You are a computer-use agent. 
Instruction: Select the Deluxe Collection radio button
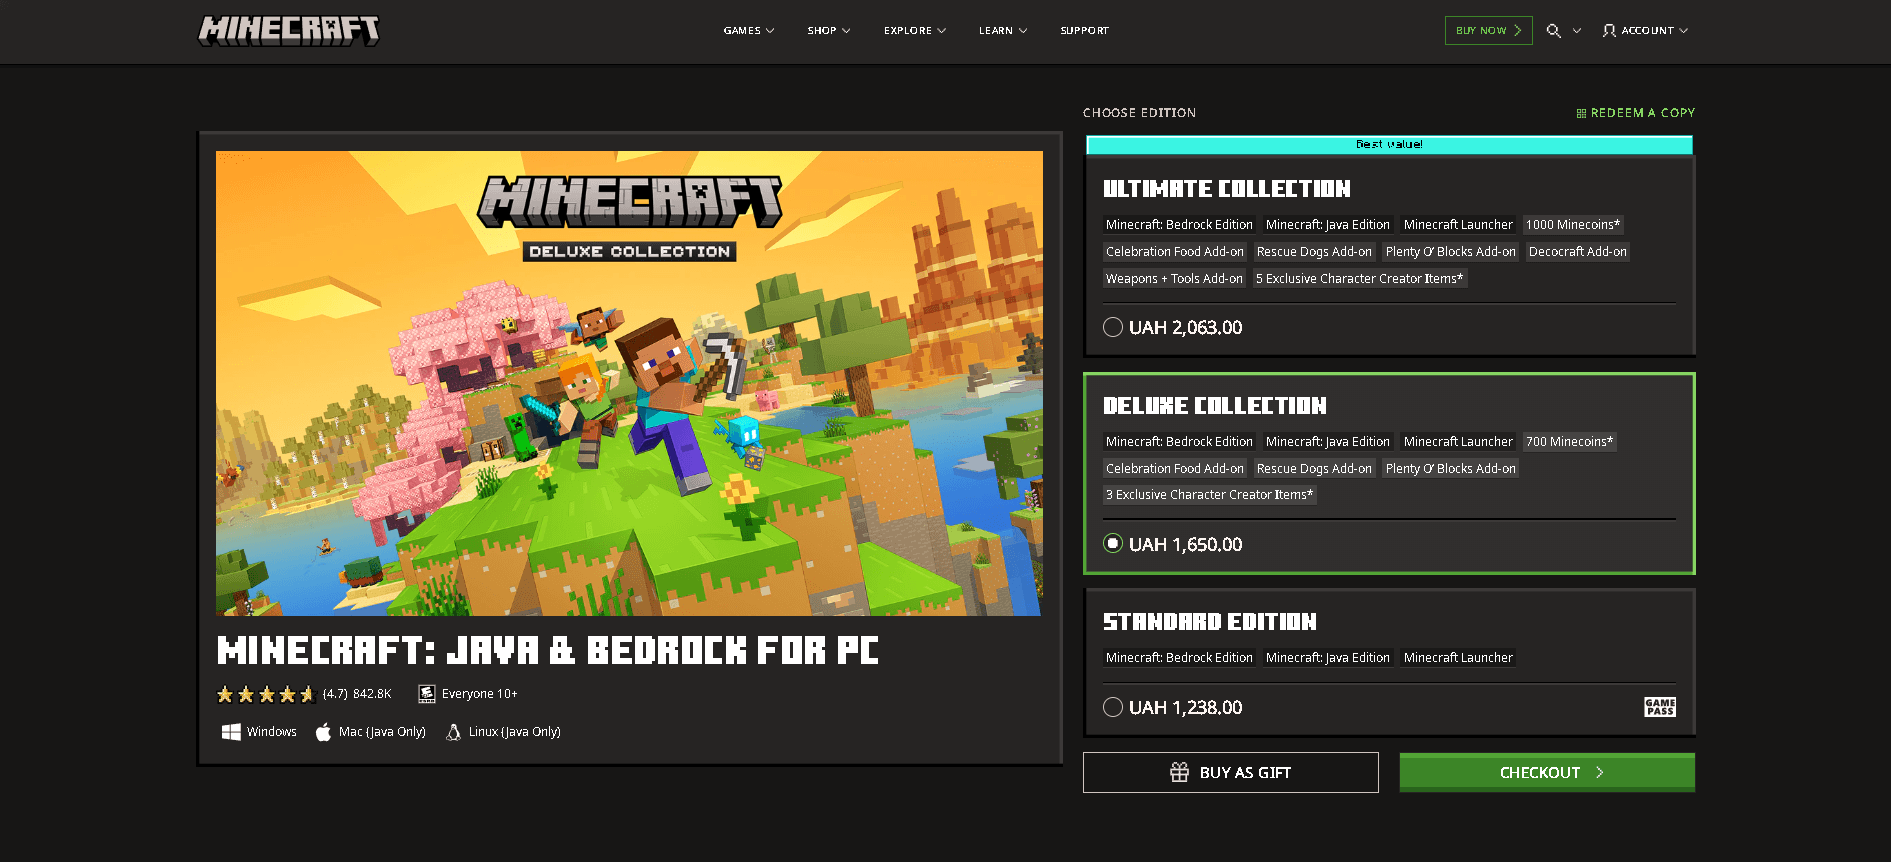(1113, 543)
